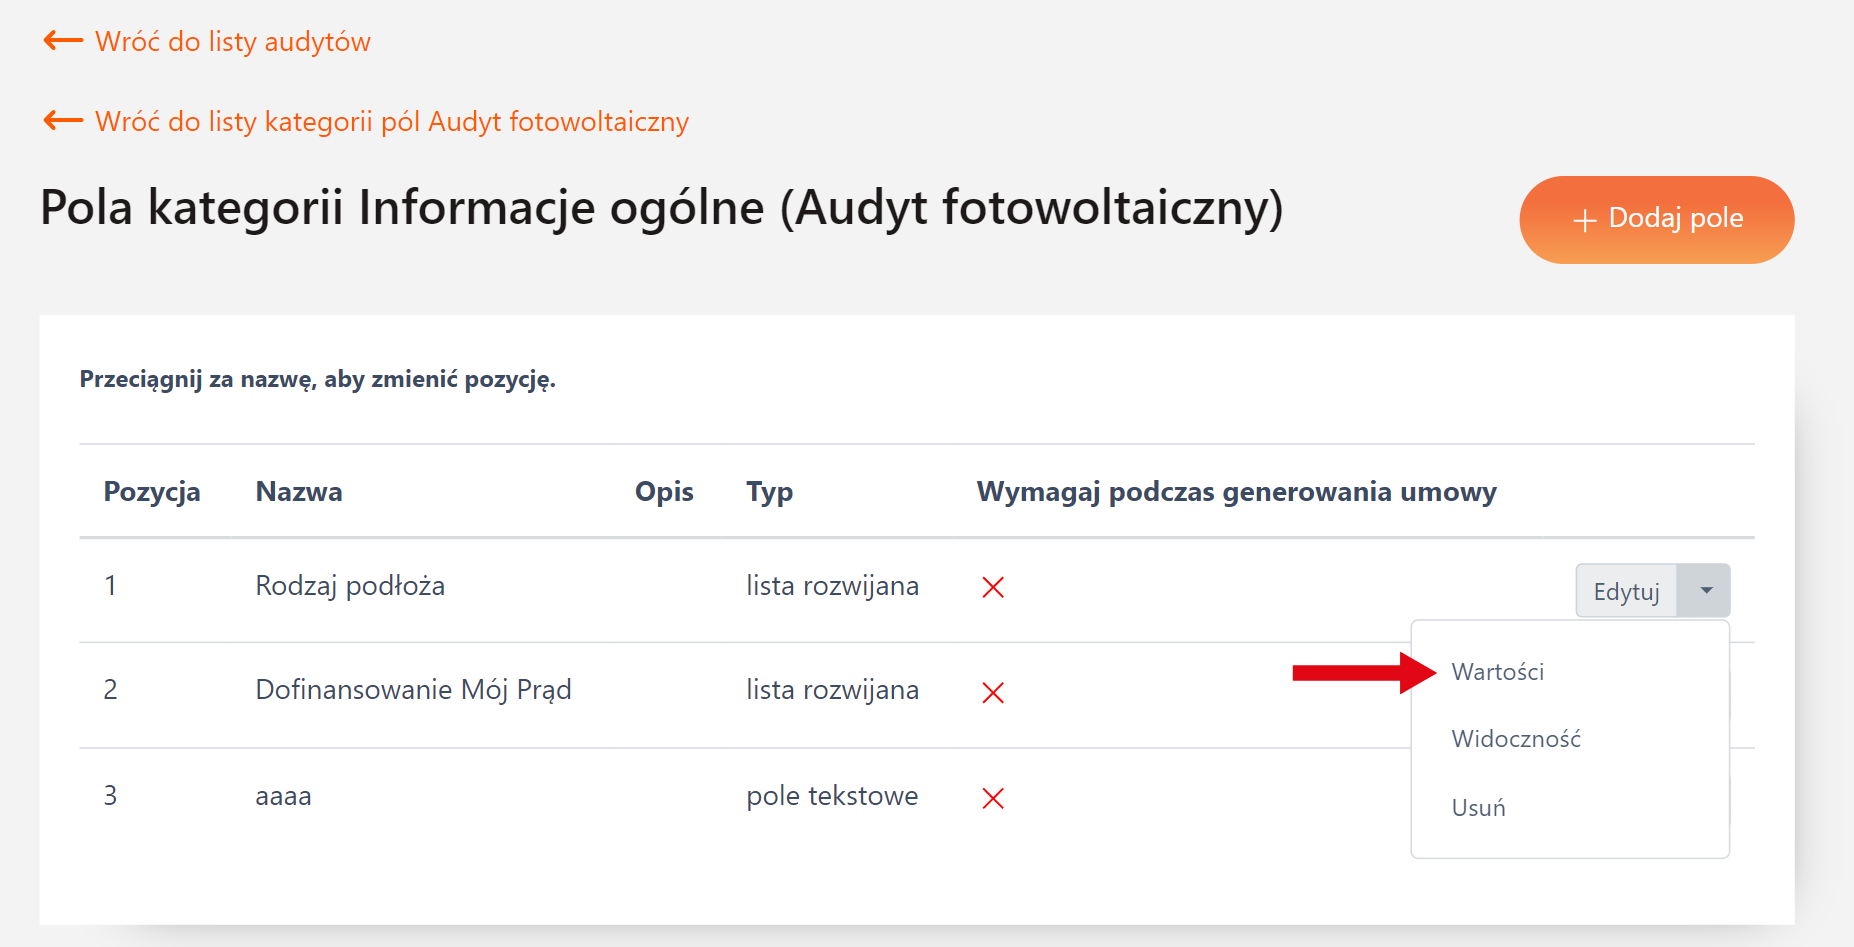Click the arrow icon before 'Wróć do listy kategorii pól'

tap(63, 121)
